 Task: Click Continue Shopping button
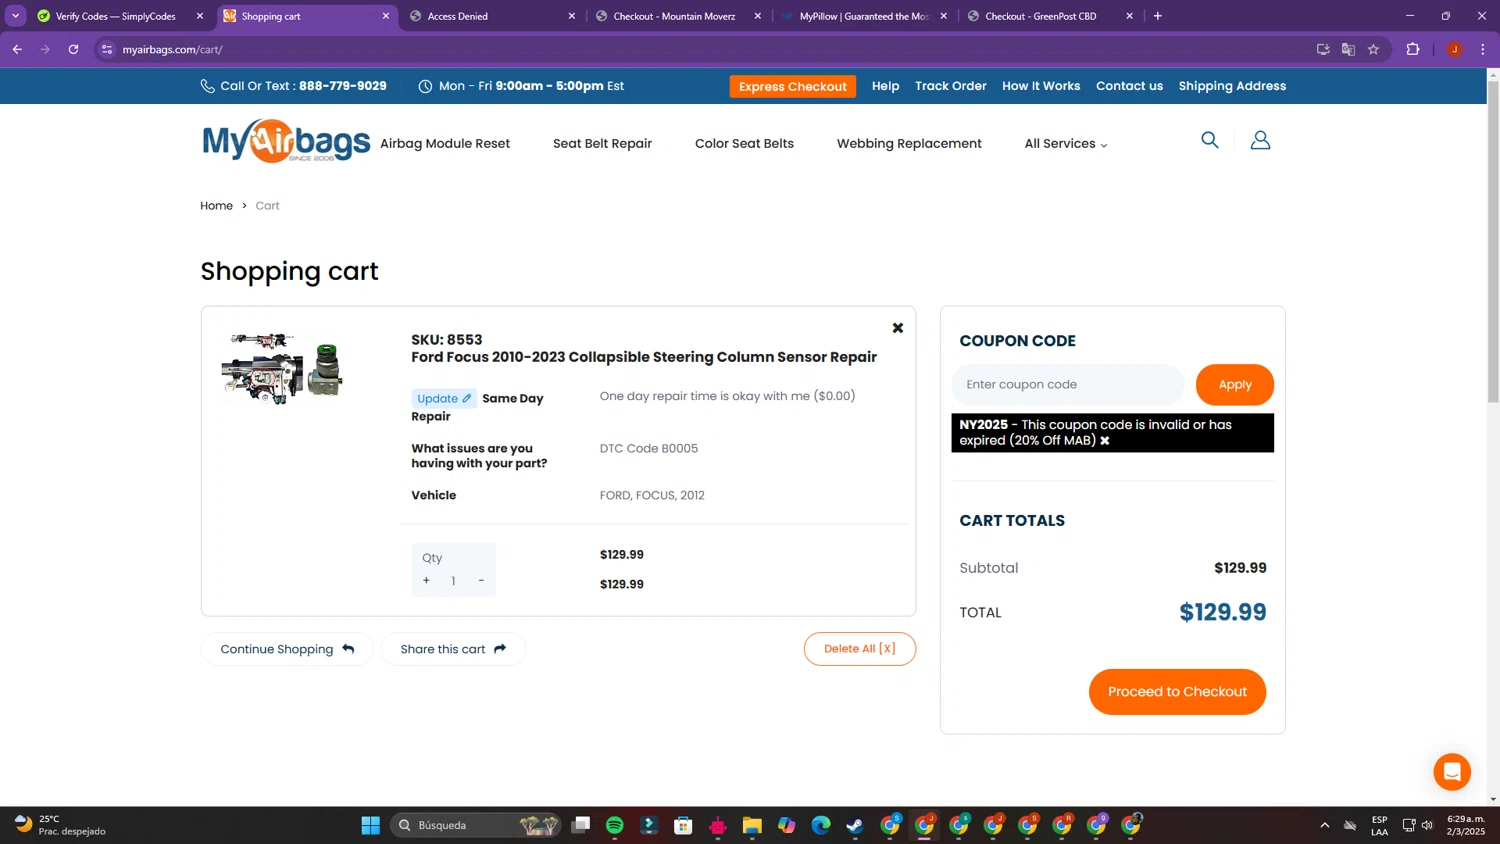[287, 649]
